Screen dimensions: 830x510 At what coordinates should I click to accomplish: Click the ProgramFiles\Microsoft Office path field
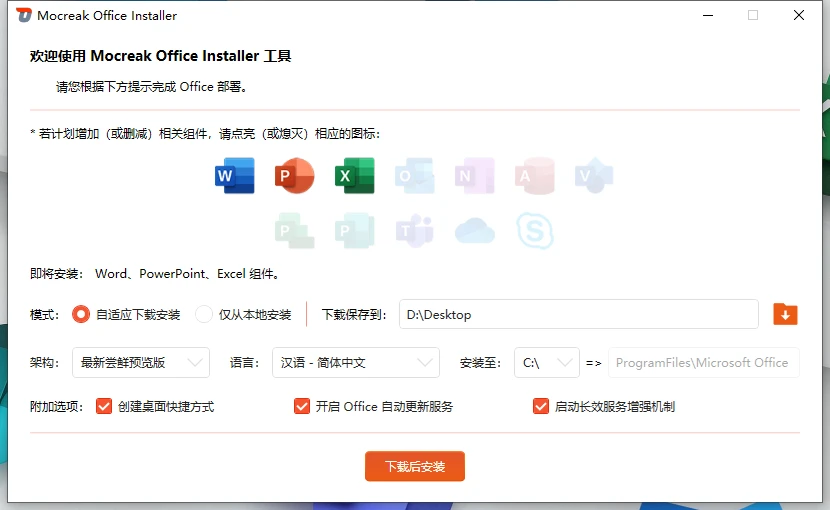point(703,363)
